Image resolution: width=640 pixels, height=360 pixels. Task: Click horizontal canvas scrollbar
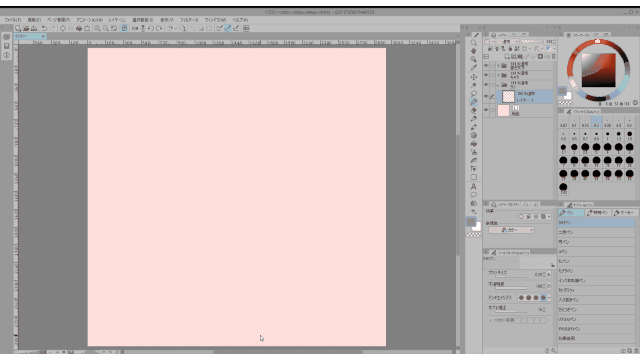click(288, 351)
